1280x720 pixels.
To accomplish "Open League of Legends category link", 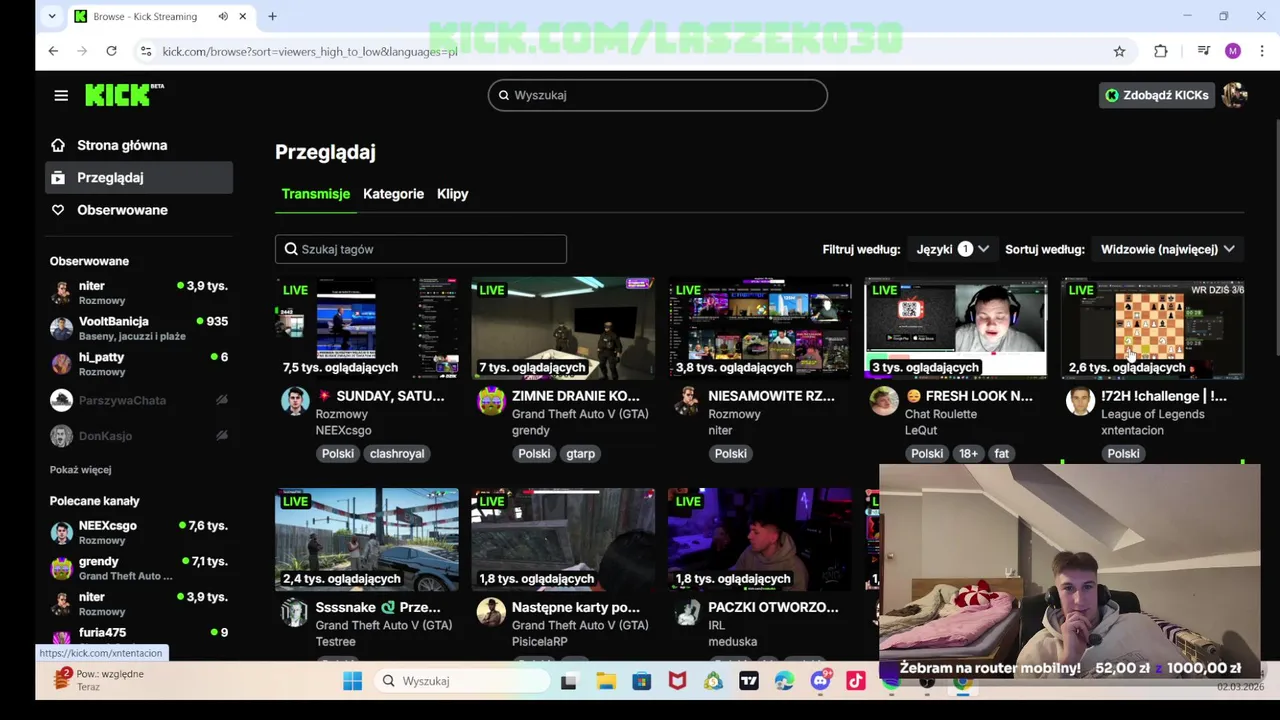I will click(1153, 414).
